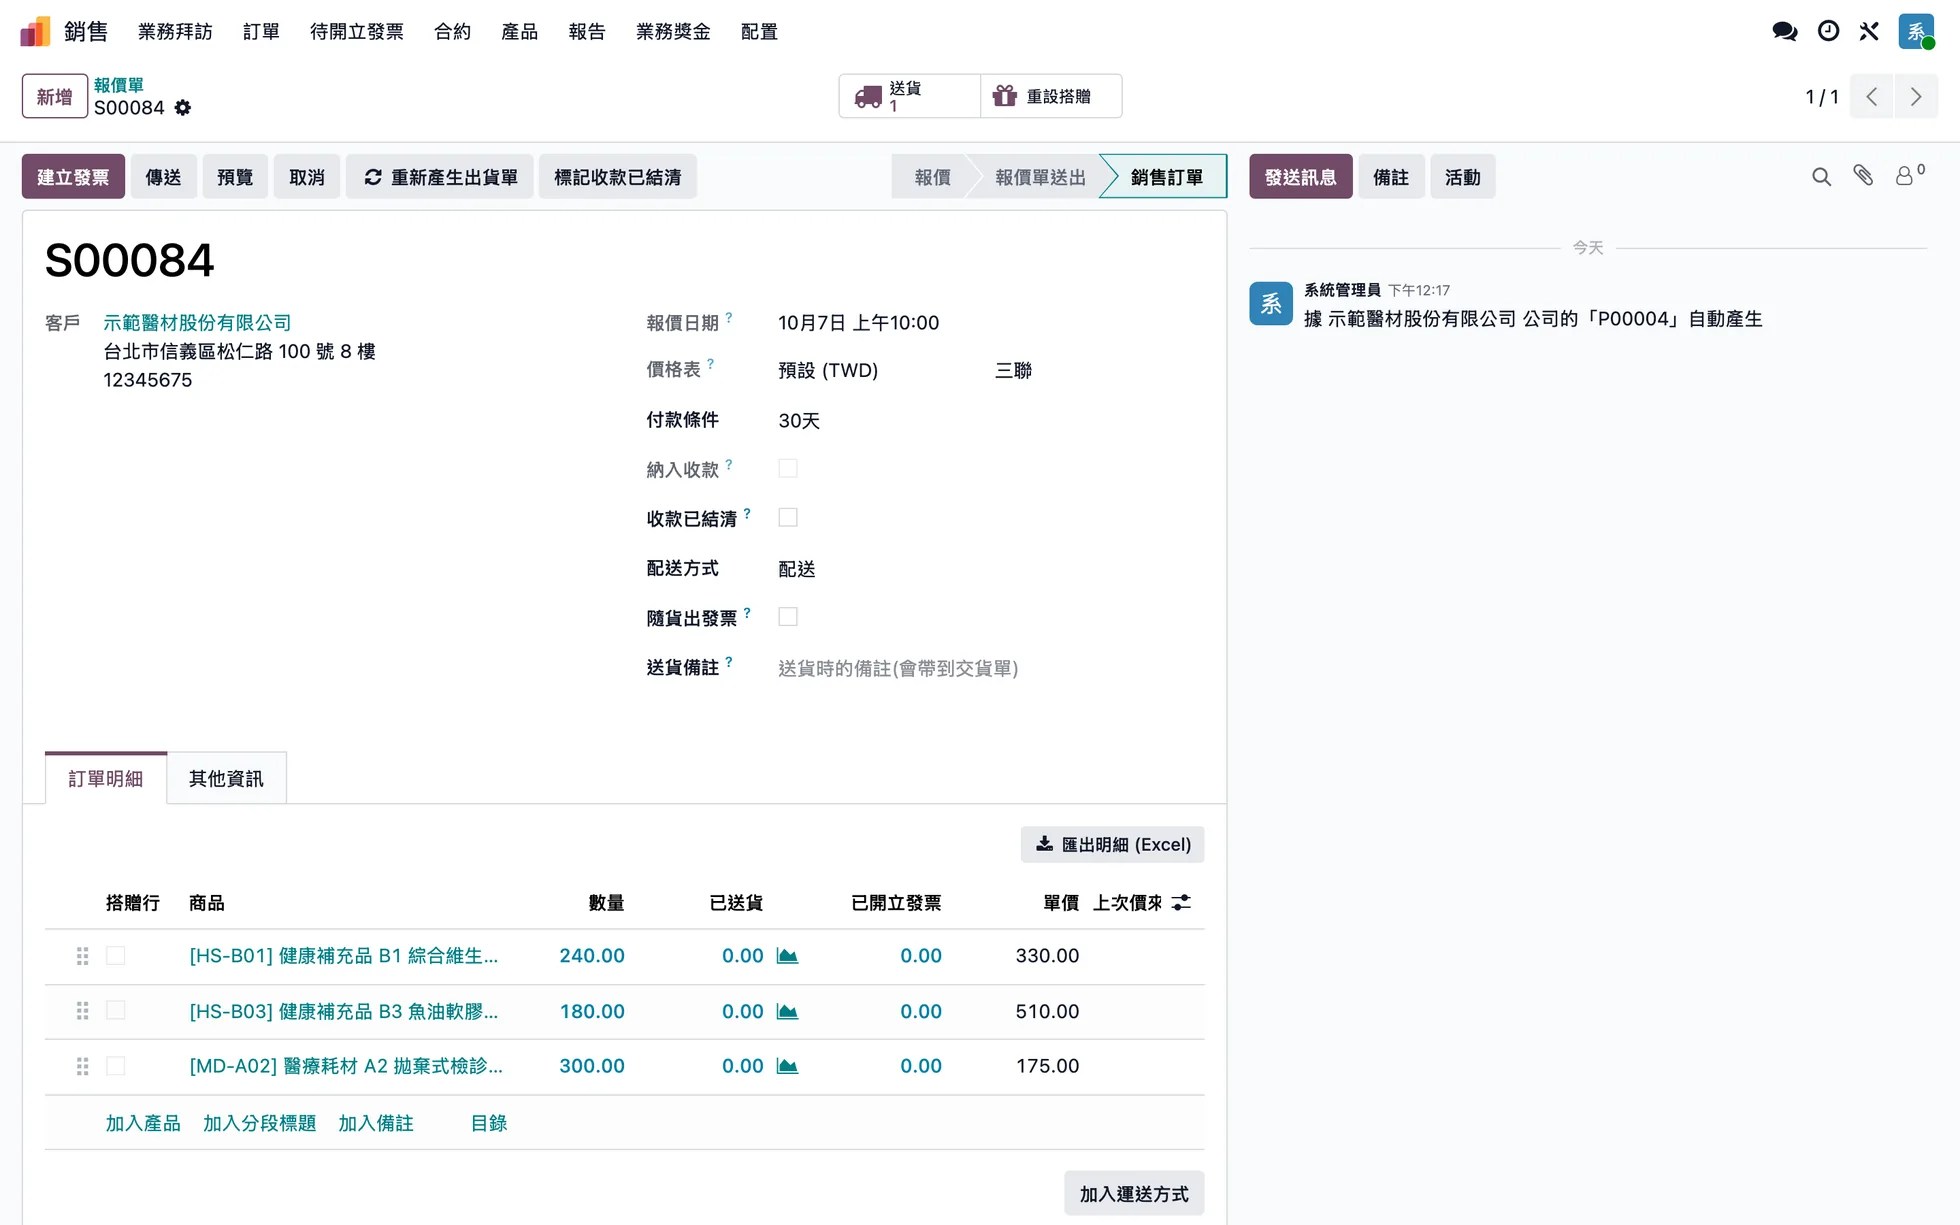This screenshot has height=1225, width=1960.
Task: Toggle the 納入收款 checkbox
Action: [788, 468]
